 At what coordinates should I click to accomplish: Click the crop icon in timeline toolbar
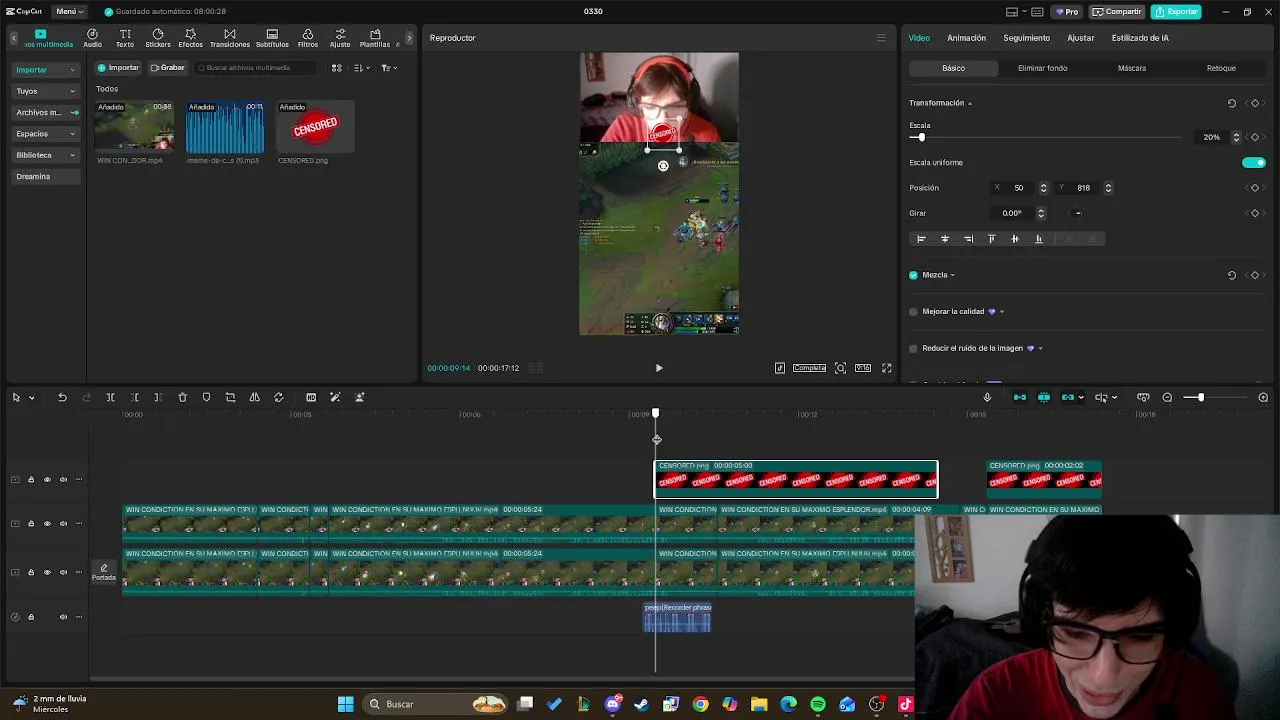coord(230,397)
